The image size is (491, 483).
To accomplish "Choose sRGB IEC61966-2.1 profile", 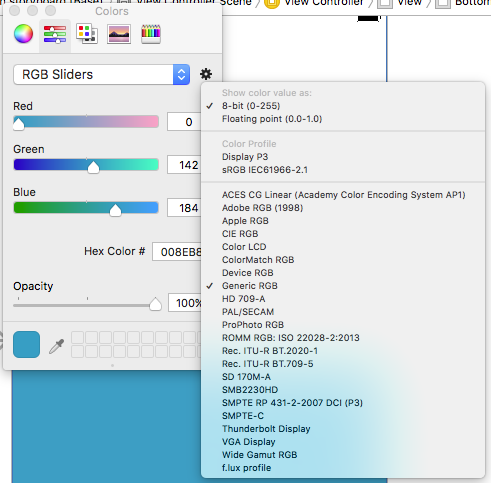I will [343, 170].
